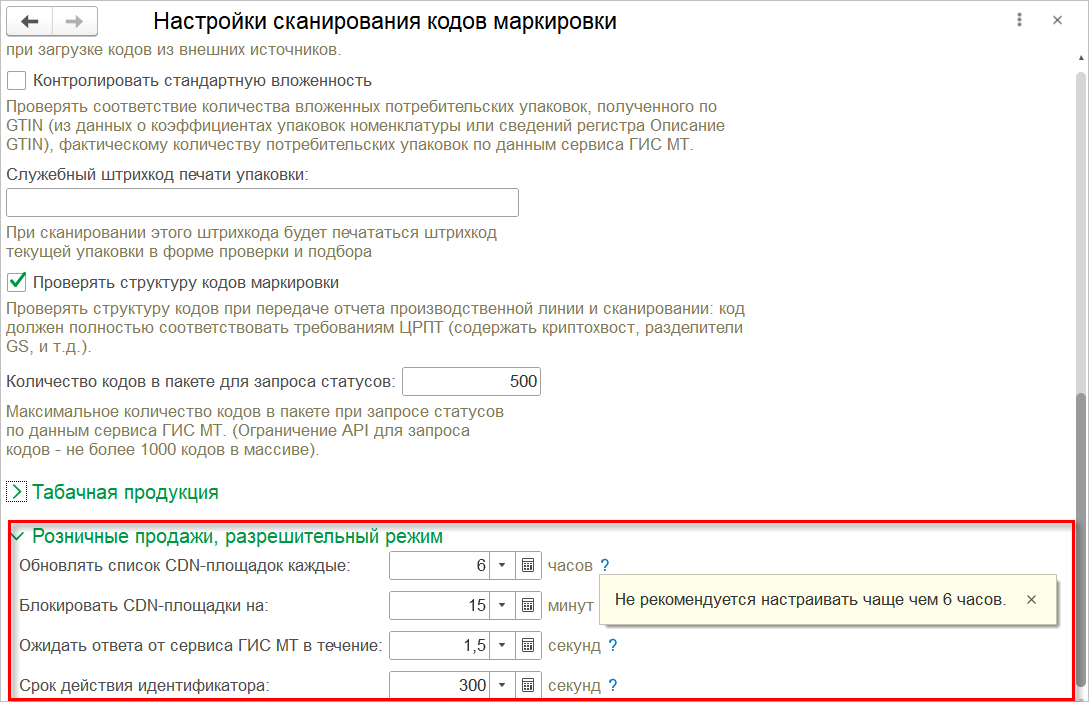
Task: Uncheck 'Проверять структуру кодов маркировки'
Action: pos(17,283)
